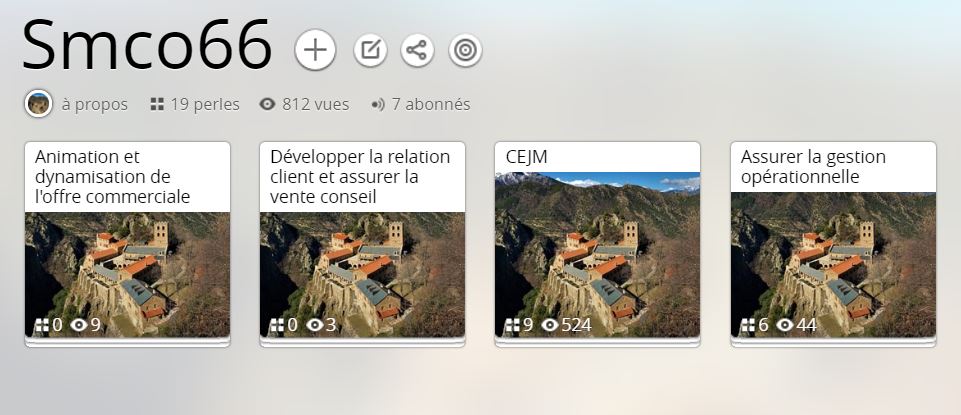Click the subscribers icon beside 7 abonnés
The width and height of the screenshot is (961, 415).
(378, 104)
